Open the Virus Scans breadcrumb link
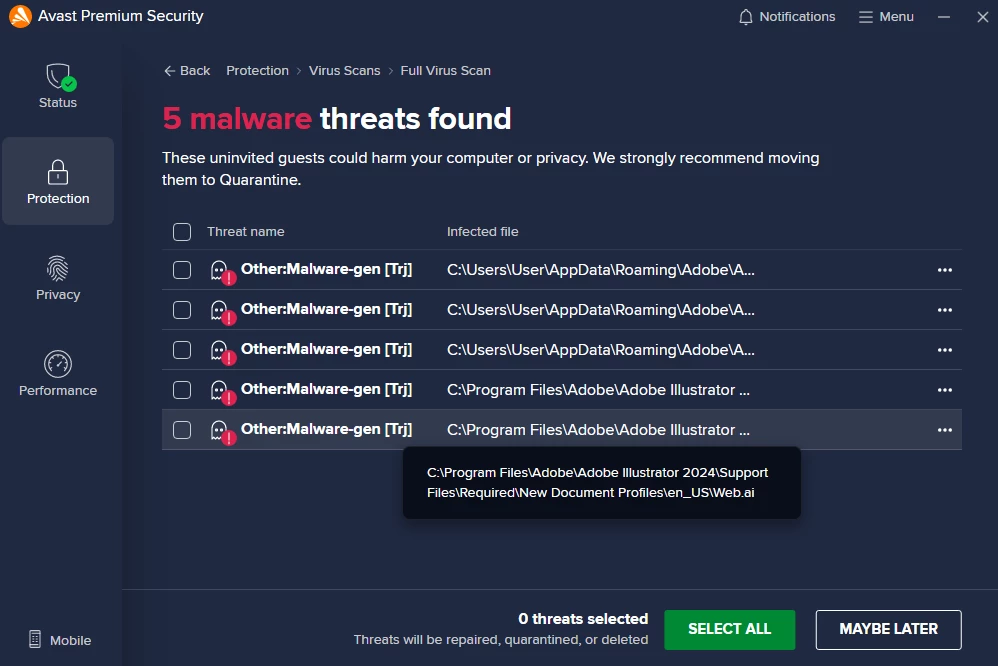This screenshot has height=666, width=998. click(344, 71)
